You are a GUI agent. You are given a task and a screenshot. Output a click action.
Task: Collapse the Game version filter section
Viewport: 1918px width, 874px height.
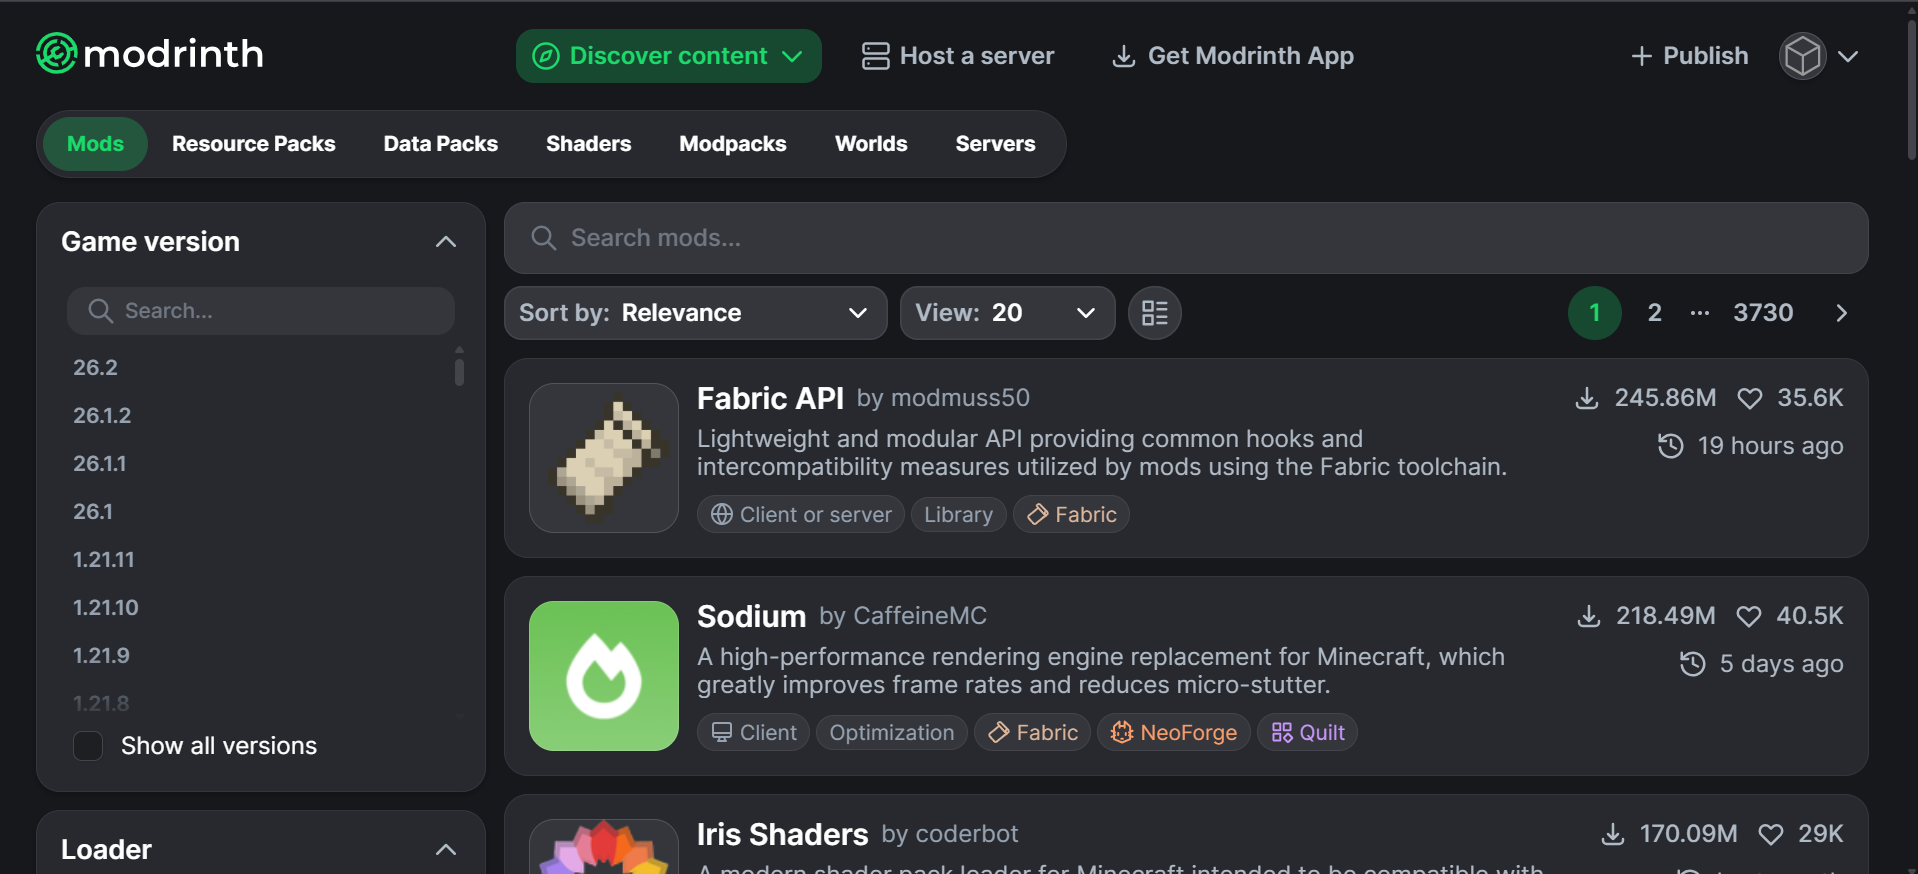[x=446, y=242]
